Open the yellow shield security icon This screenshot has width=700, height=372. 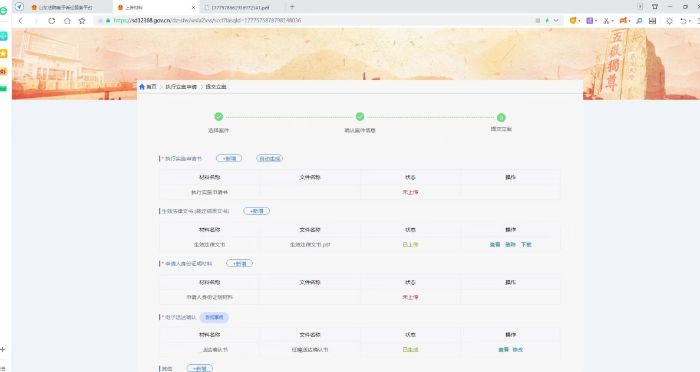572,21
